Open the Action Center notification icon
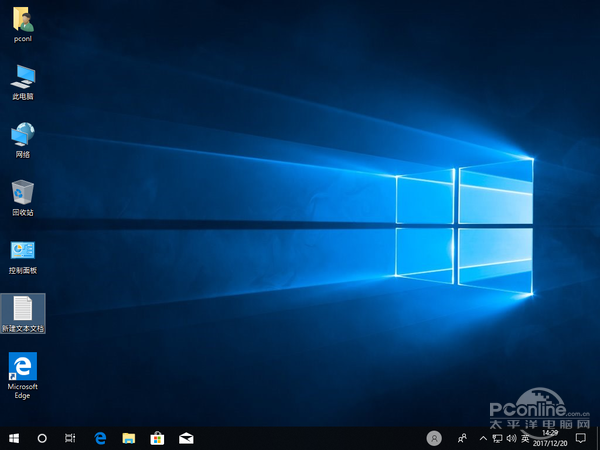The image size is (600, 450). click(x=581, y=439)
